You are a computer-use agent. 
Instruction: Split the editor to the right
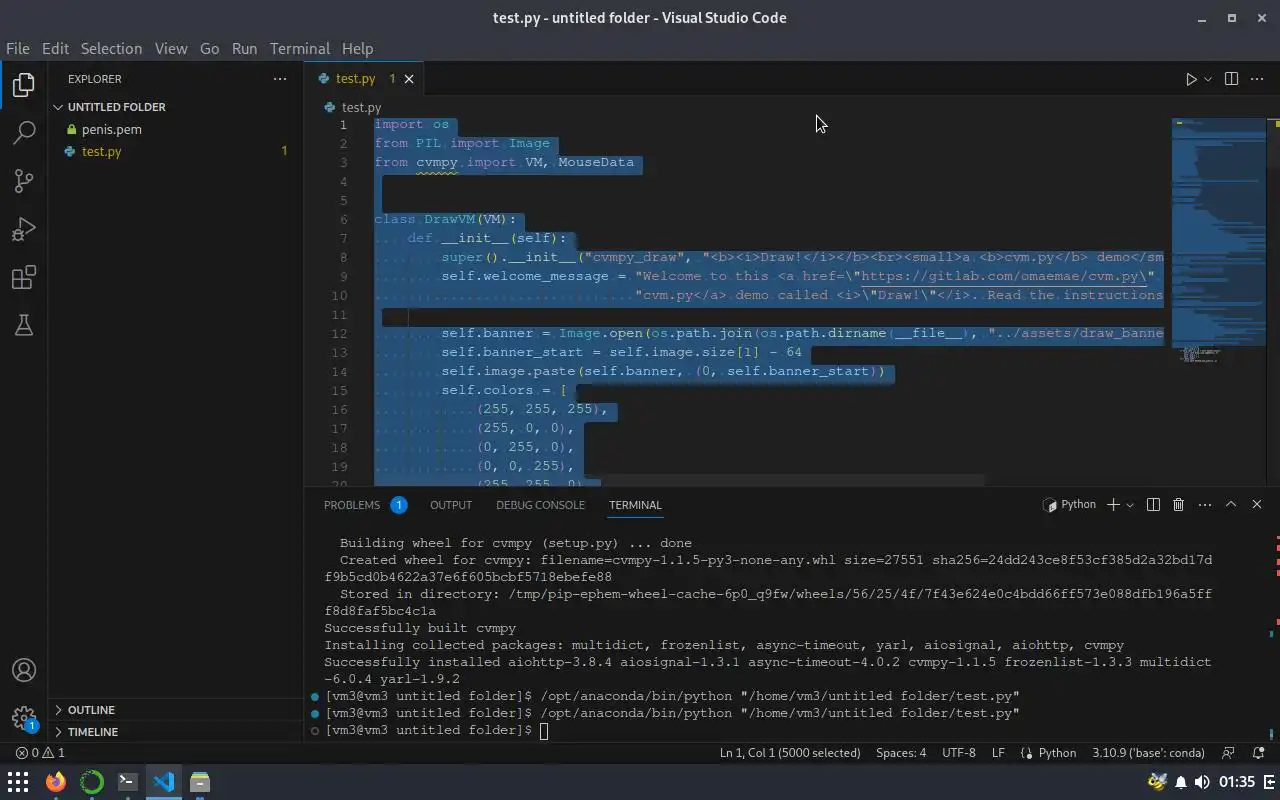point(1231,79)
